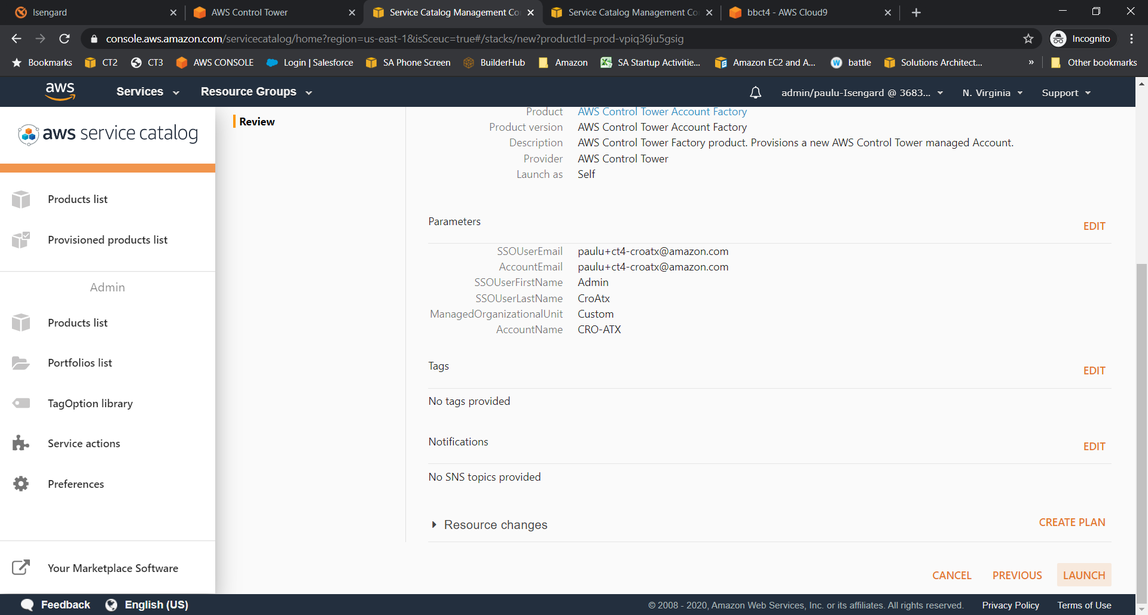
Task: Click the Portfolios list folder icon
Action: (x=20, y=363)
